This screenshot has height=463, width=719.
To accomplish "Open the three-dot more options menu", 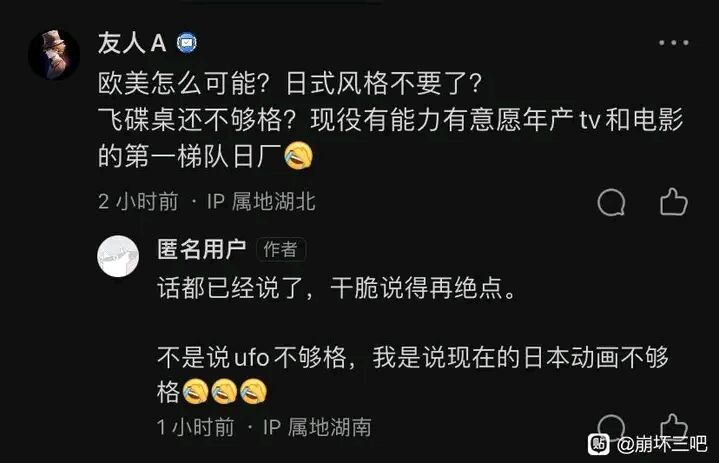I will [x=674, y=43].
